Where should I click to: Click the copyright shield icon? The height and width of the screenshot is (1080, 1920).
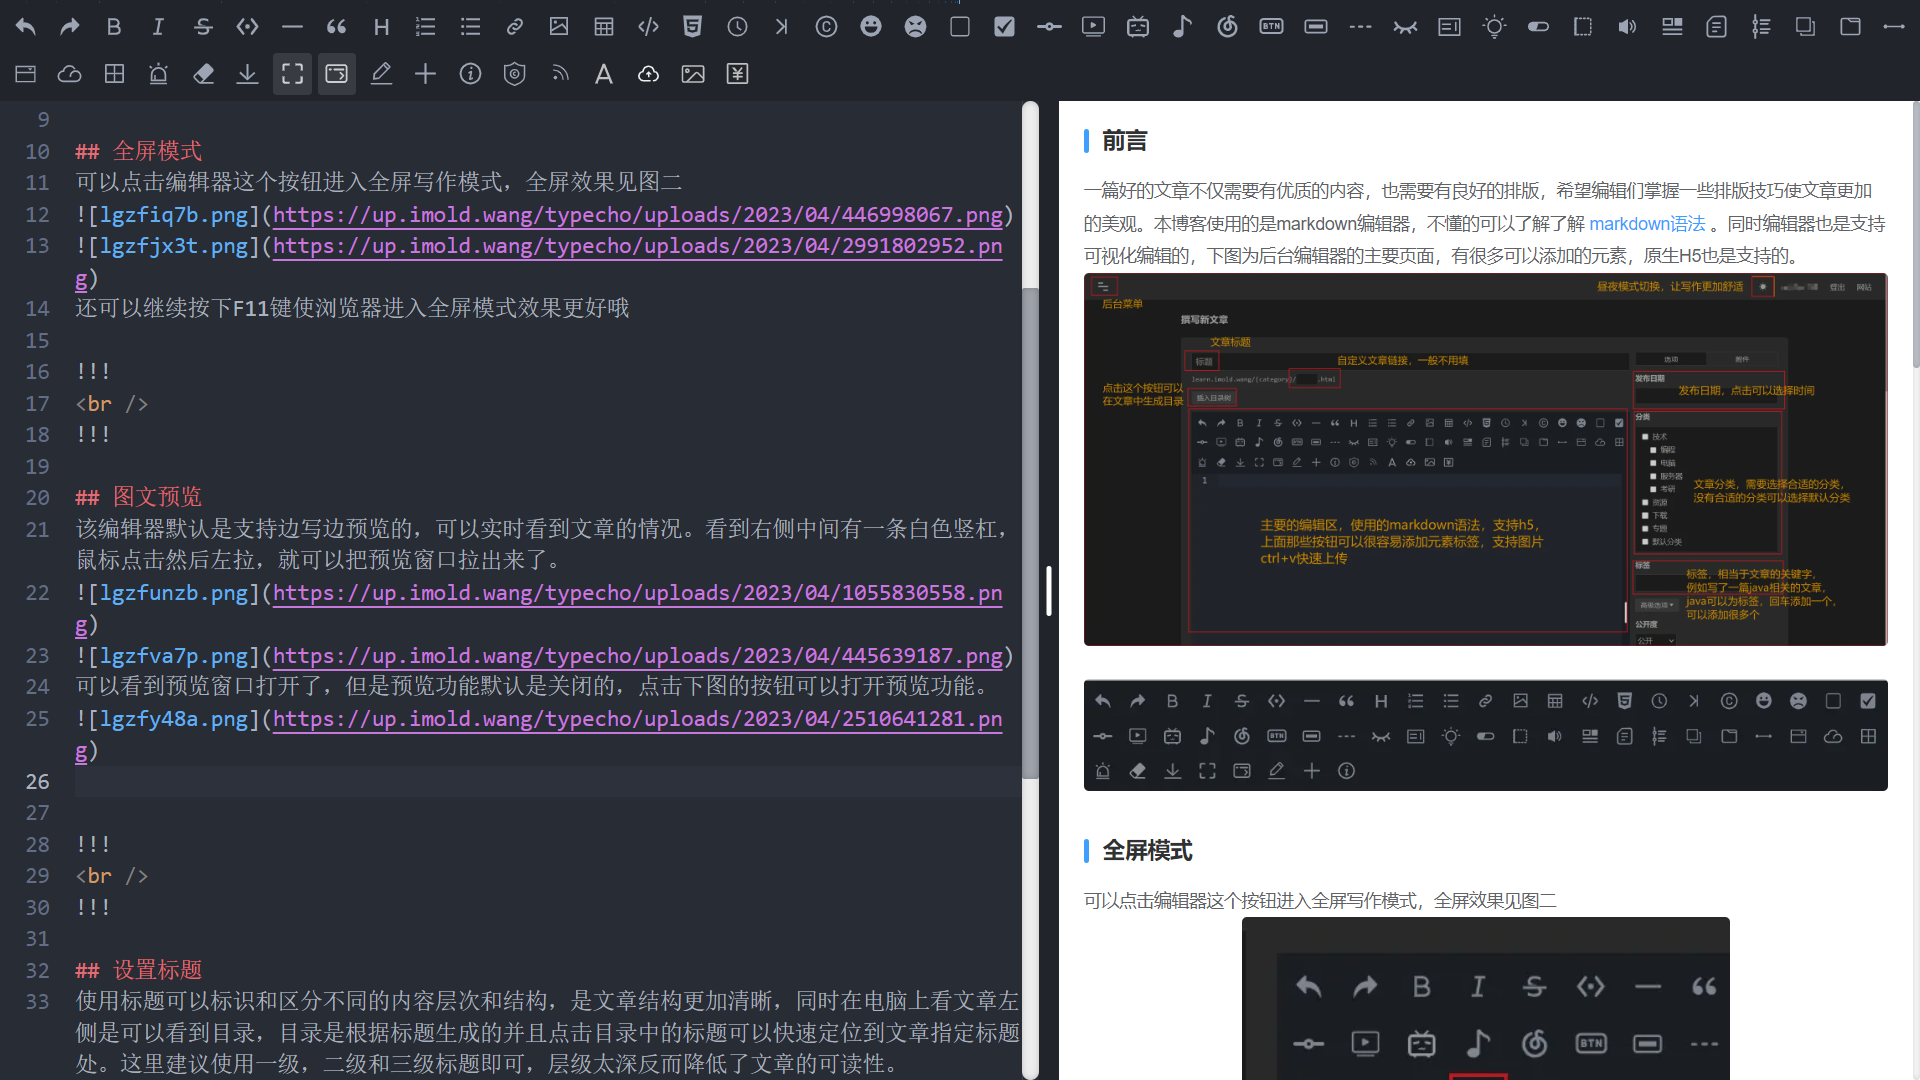(514, 73)
